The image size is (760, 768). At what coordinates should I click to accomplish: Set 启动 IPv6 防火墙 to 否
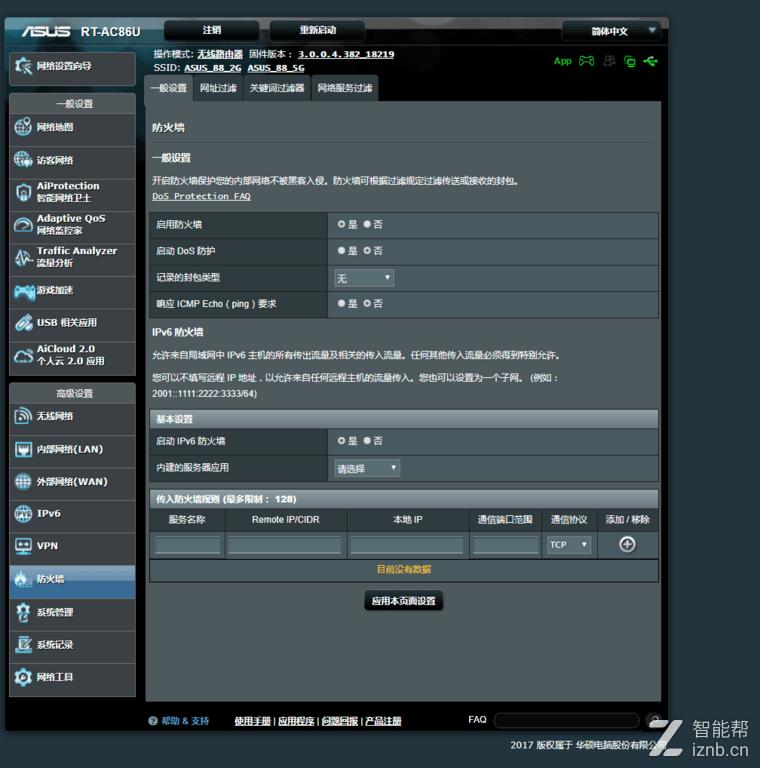tap(367, 441)
